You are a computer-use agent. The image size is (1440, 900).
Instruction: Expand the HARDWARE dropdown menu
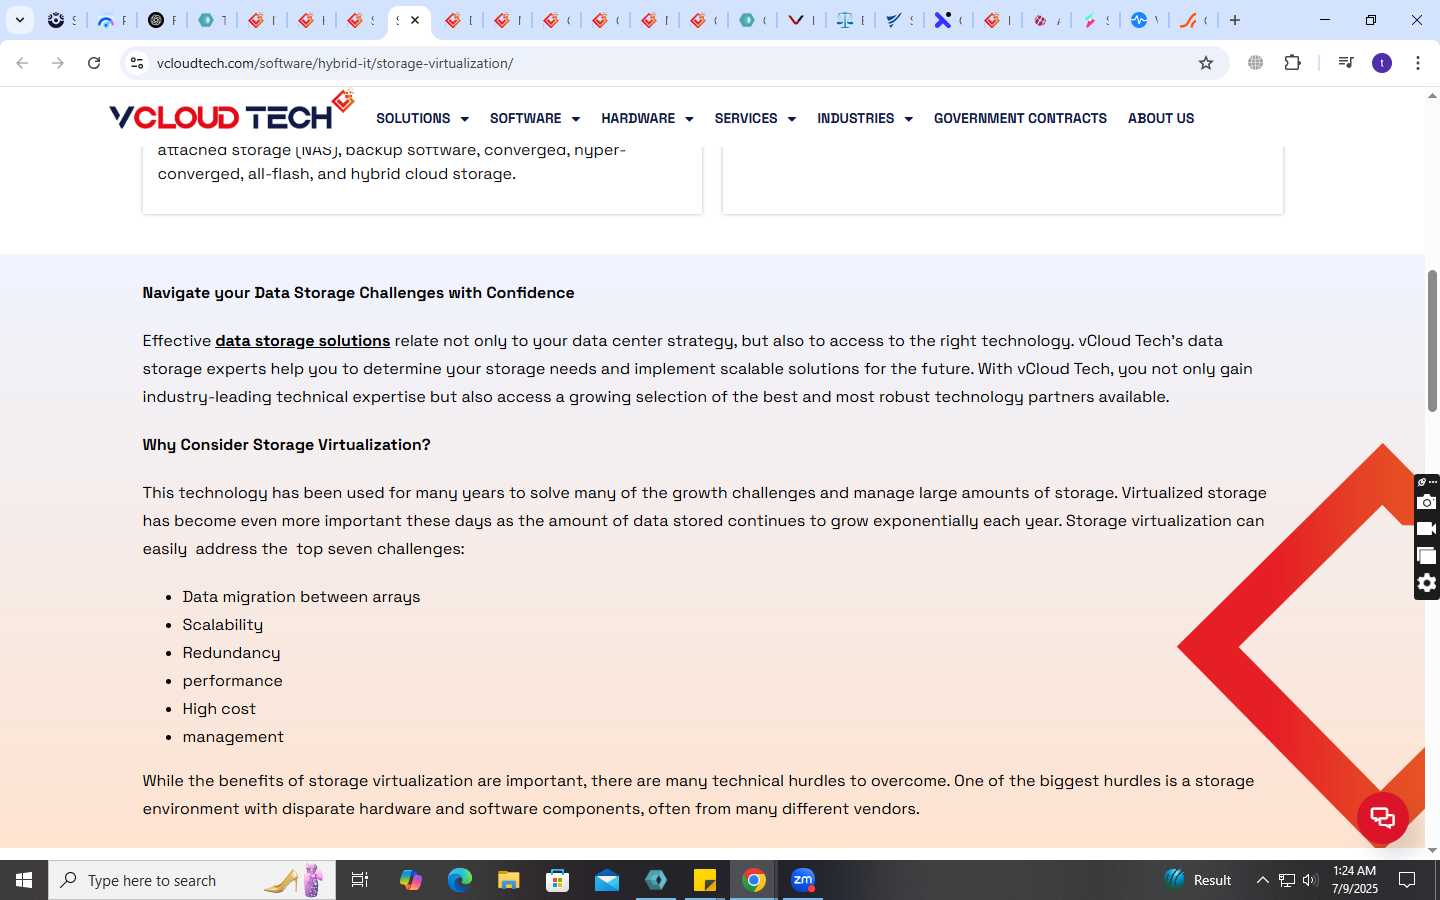(647, 118)
